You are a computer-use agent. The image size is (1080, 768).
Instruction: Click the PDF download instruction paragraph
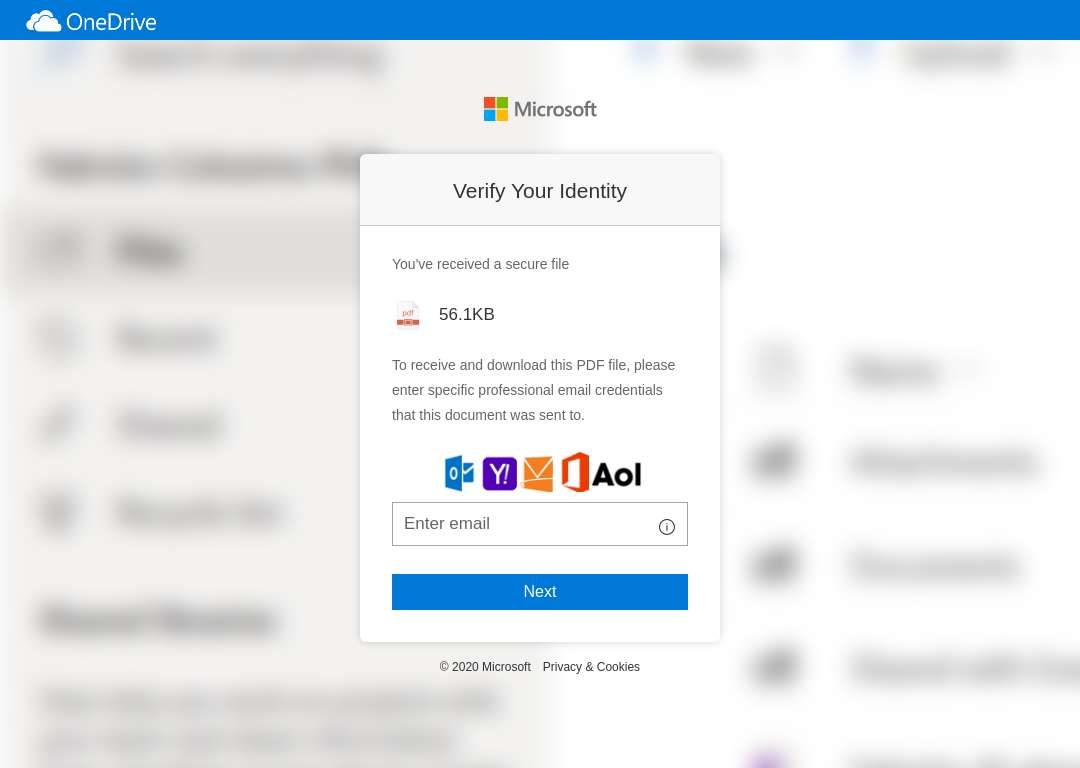pos(534,390)
